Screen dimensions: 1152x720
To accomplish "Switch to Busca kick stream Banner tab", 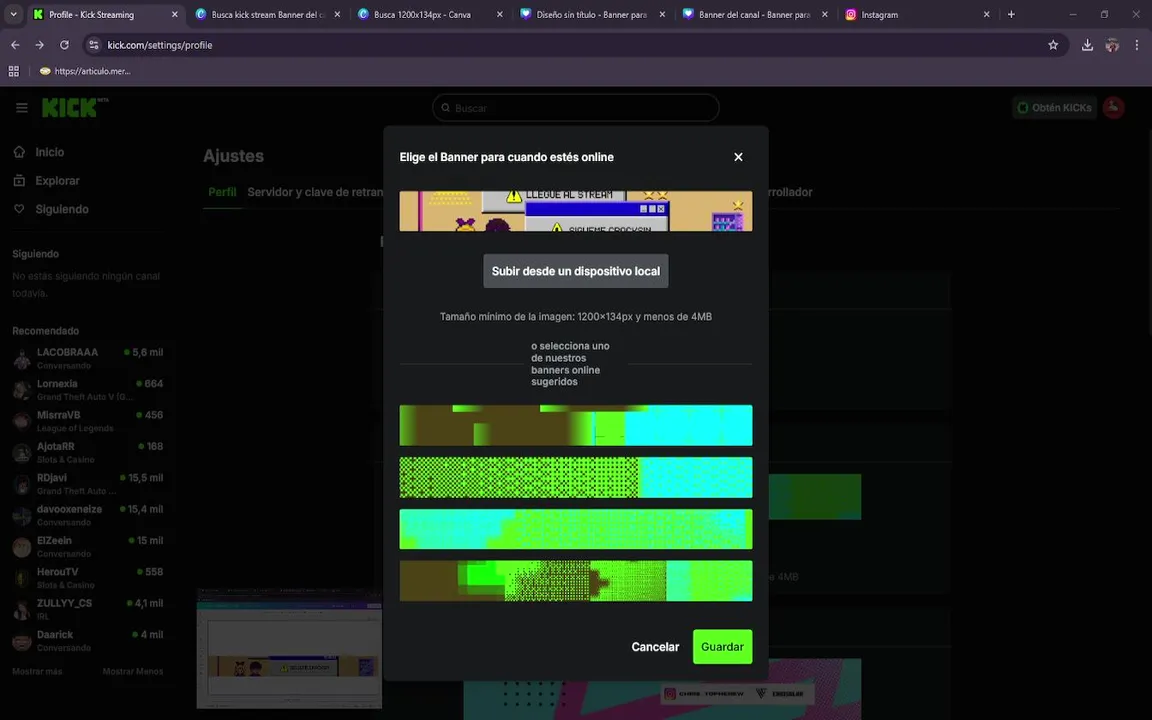I will 268,14.
